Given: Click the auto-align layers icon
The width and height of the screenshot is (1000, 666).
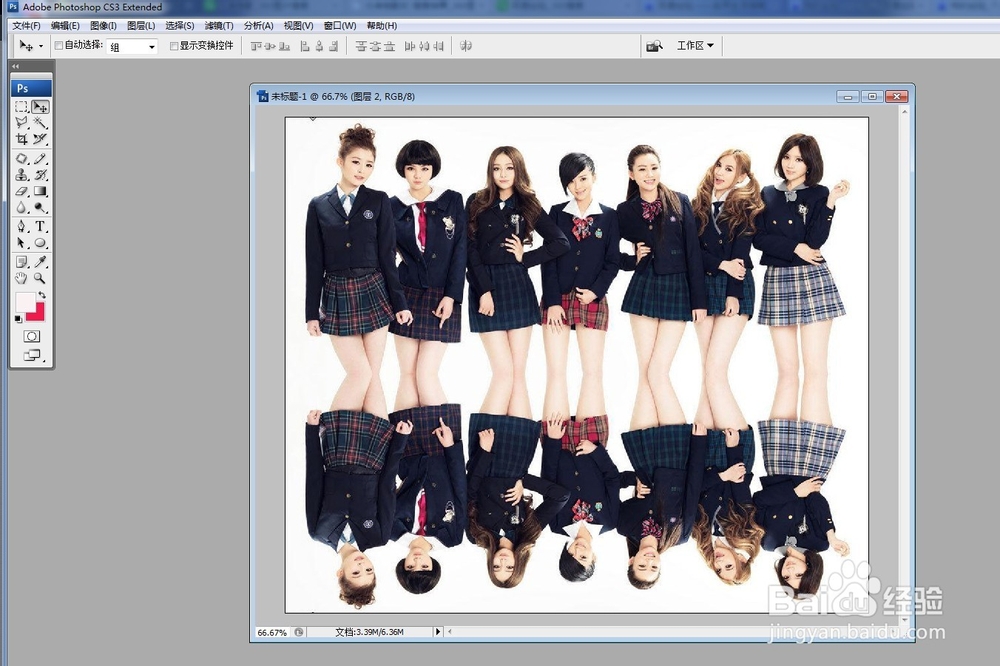Looking at the screenshot, I should point(466,46).
